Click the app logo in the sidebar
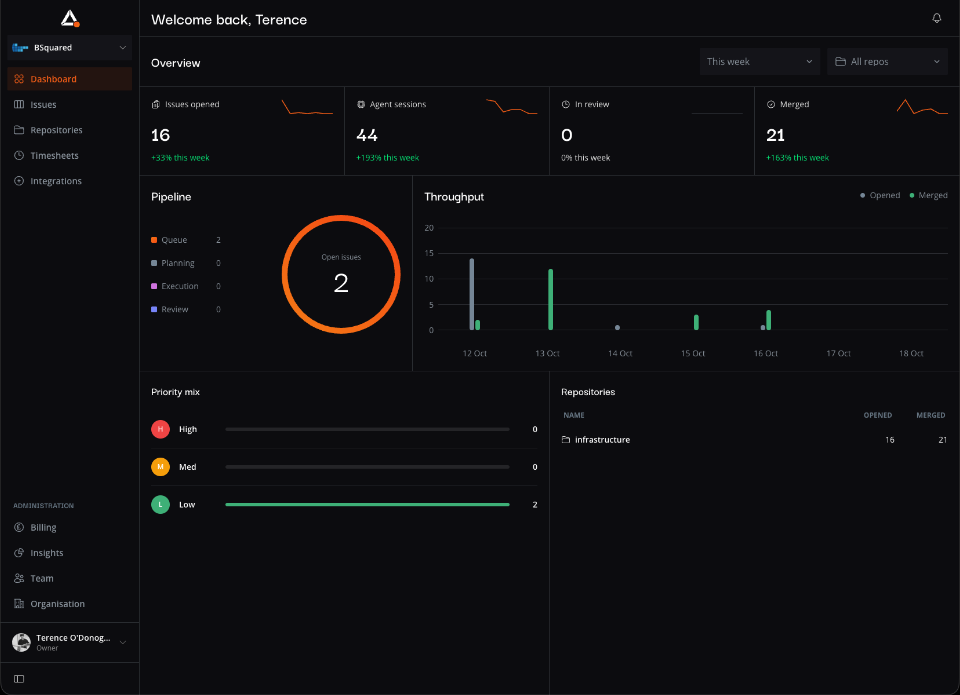Screen dimensions: 960x695 coord(70,18)
